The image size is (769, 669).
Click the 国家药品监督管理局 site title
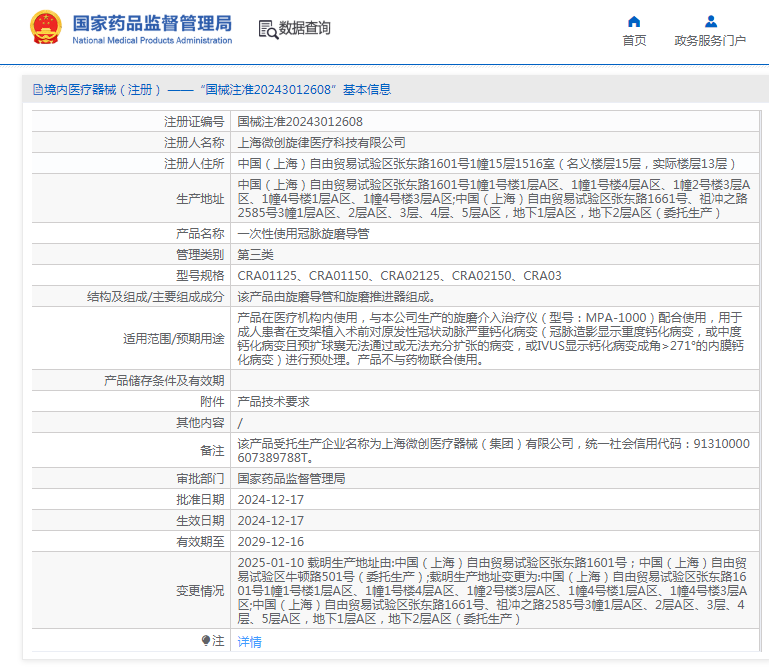(x=152, y=21)
